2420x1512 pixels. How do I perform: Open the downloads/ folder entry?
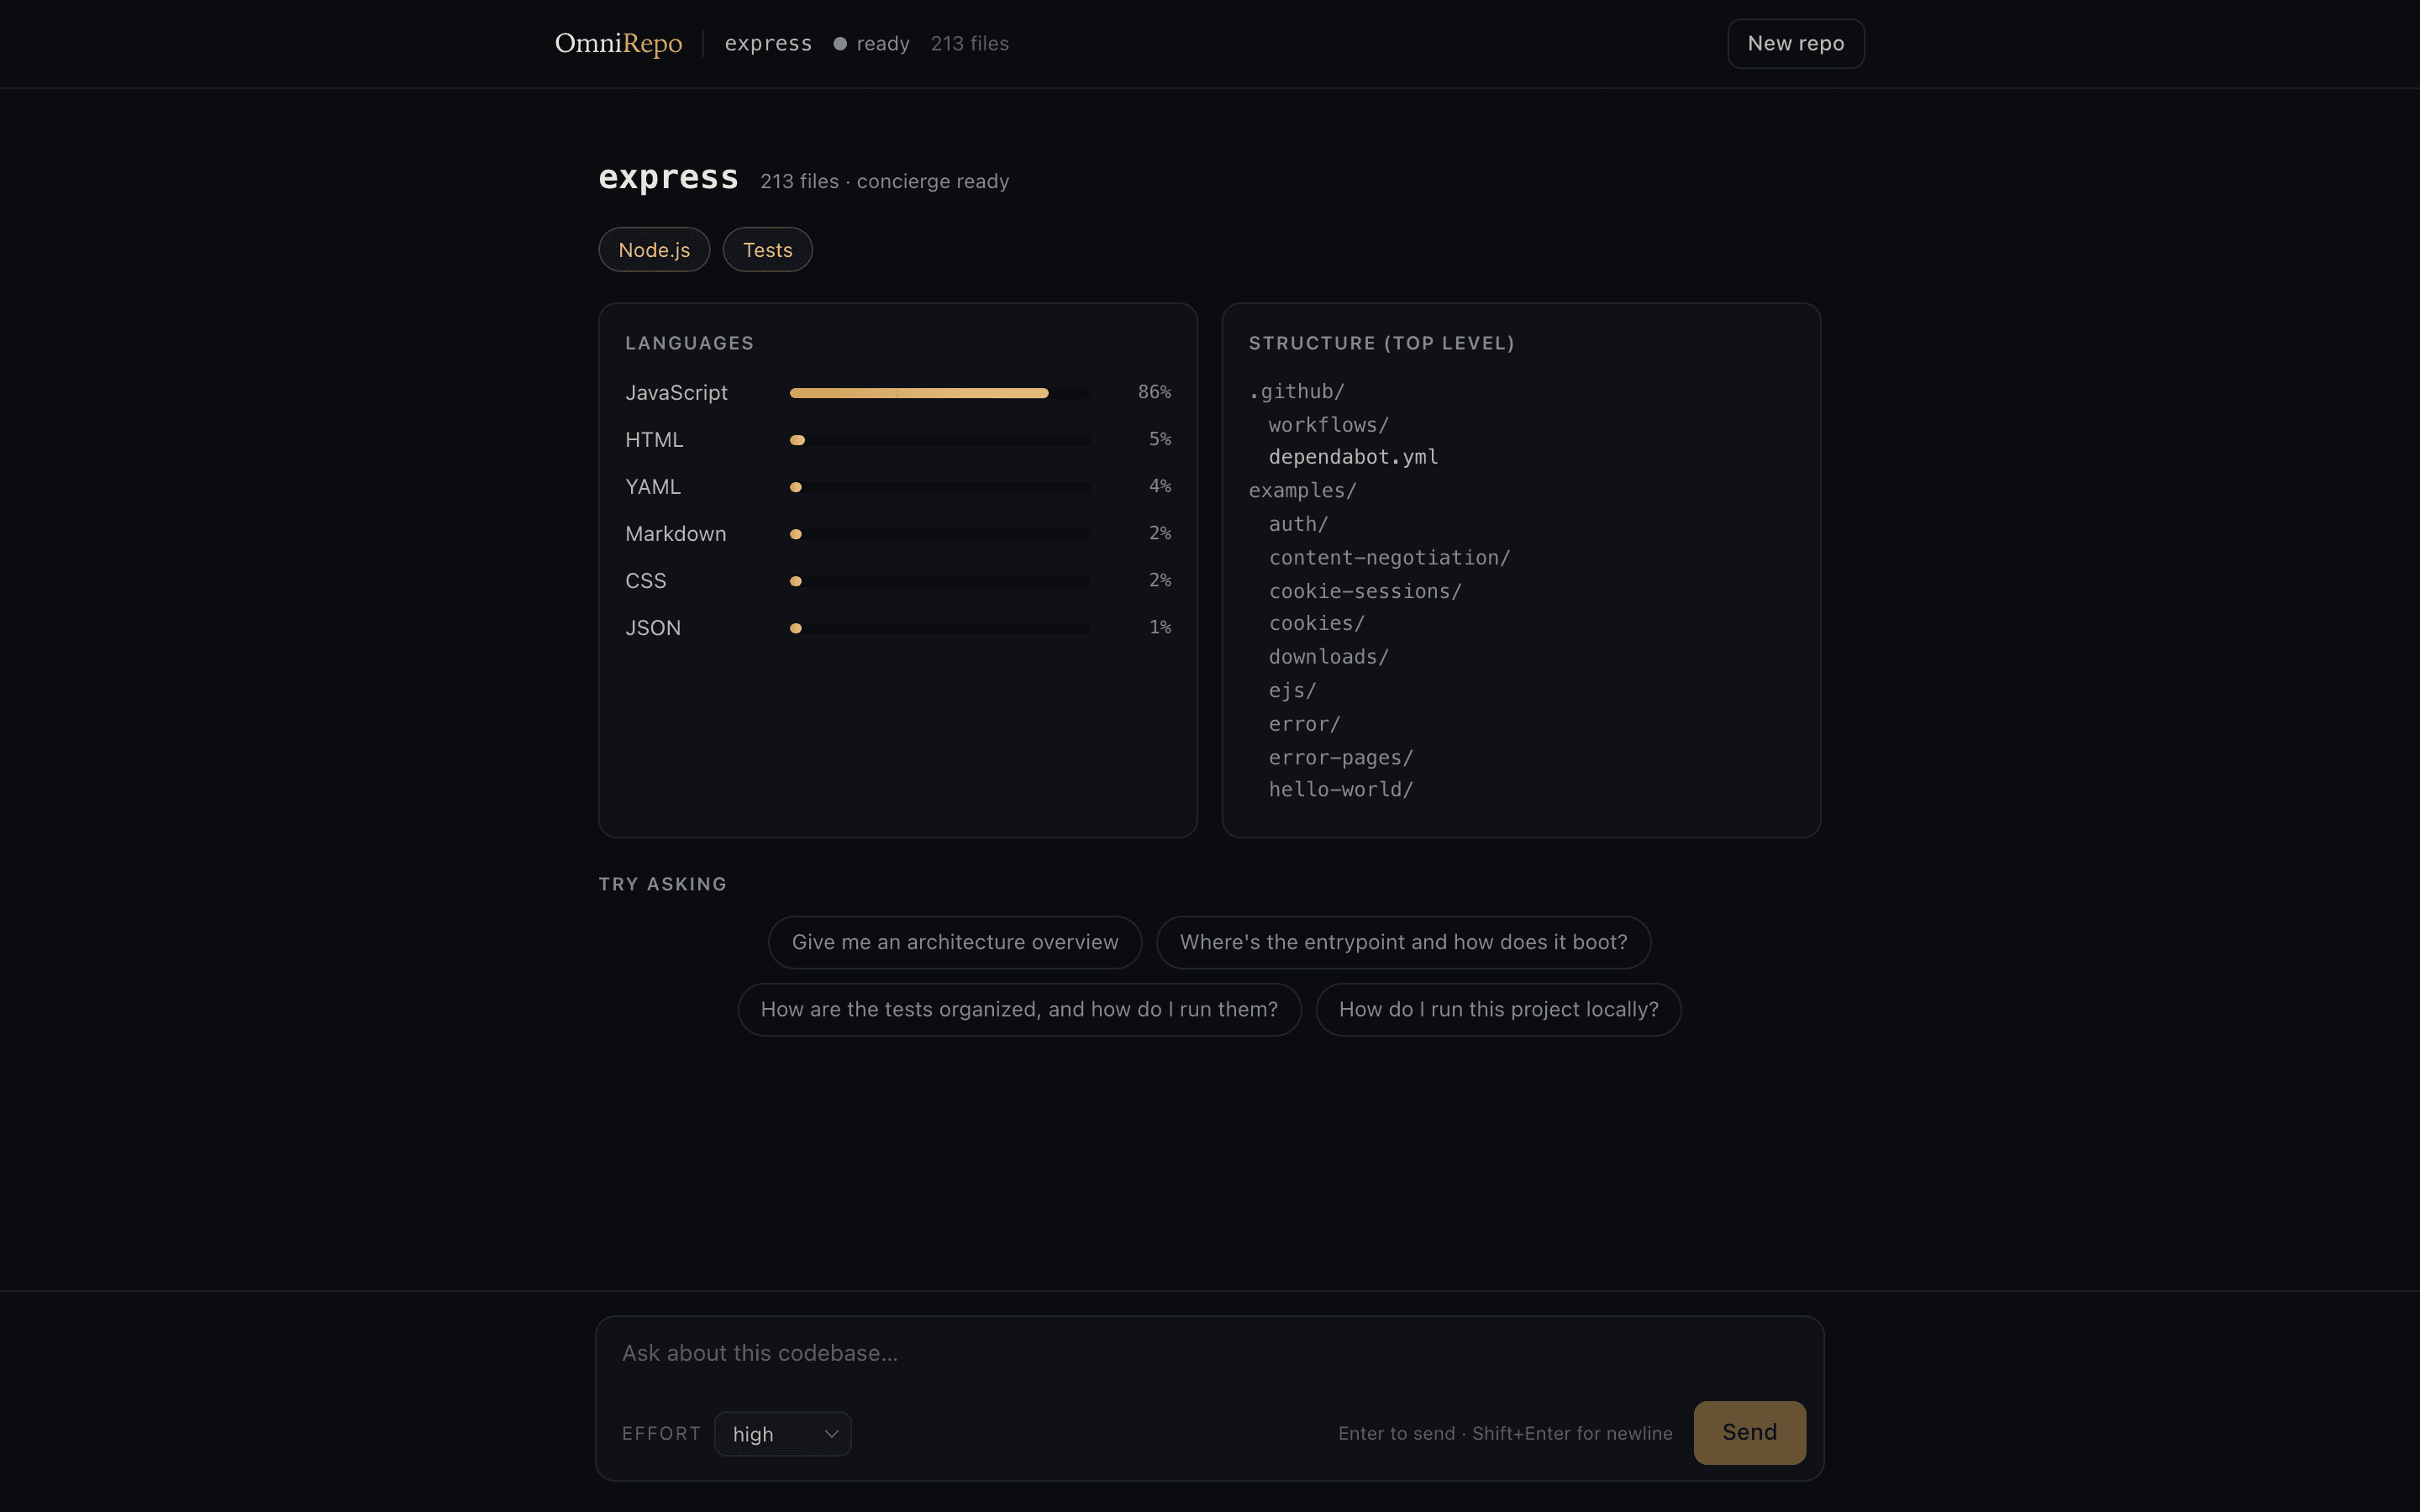coord(1328,657)
